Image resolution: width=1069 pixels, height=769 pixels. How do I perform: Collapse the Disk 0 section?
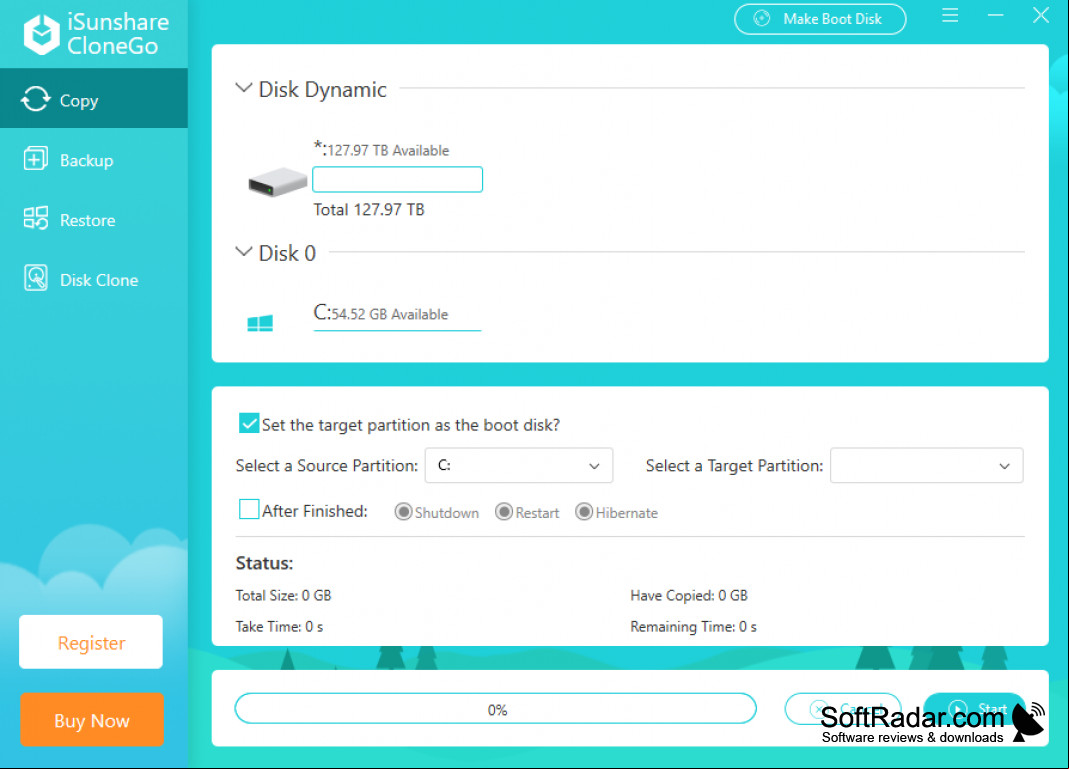coord(243,252)
